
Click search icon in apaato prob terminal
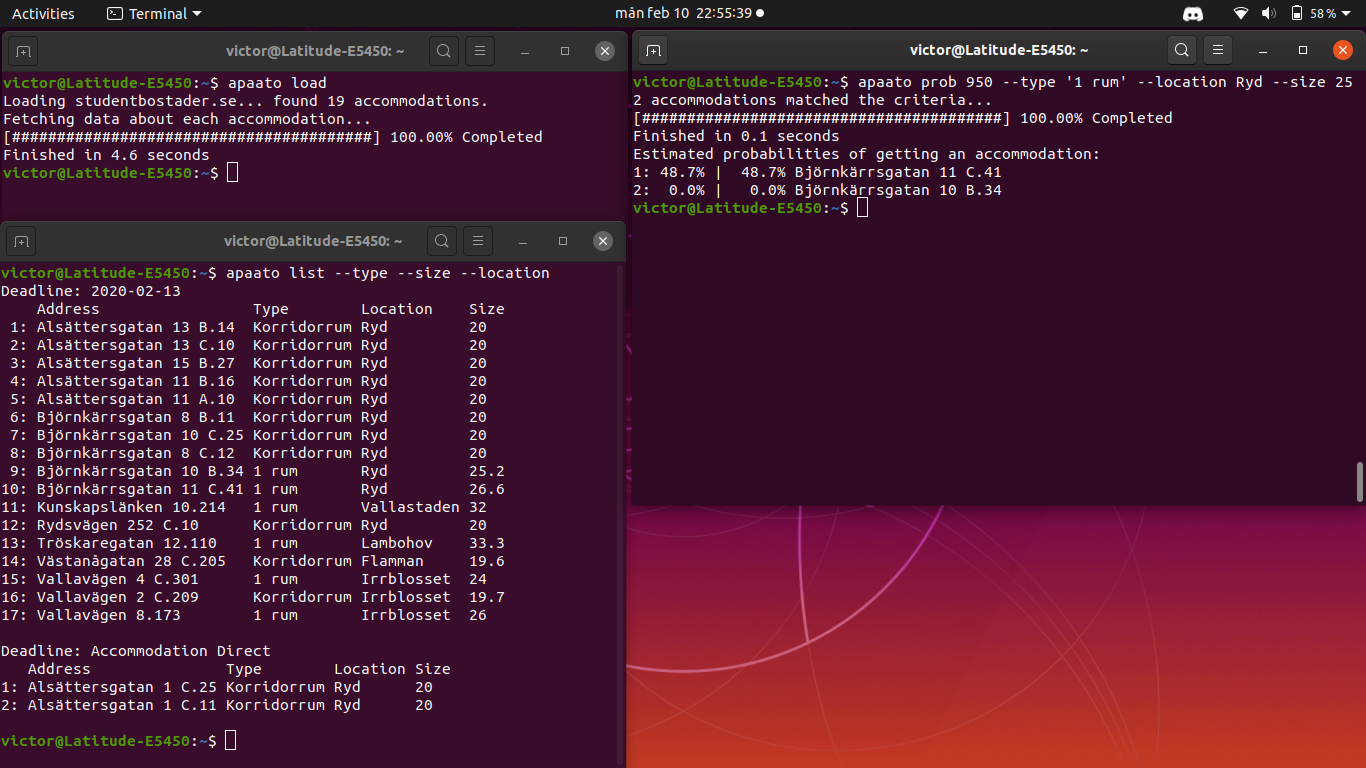click(x=1182, y=50)
